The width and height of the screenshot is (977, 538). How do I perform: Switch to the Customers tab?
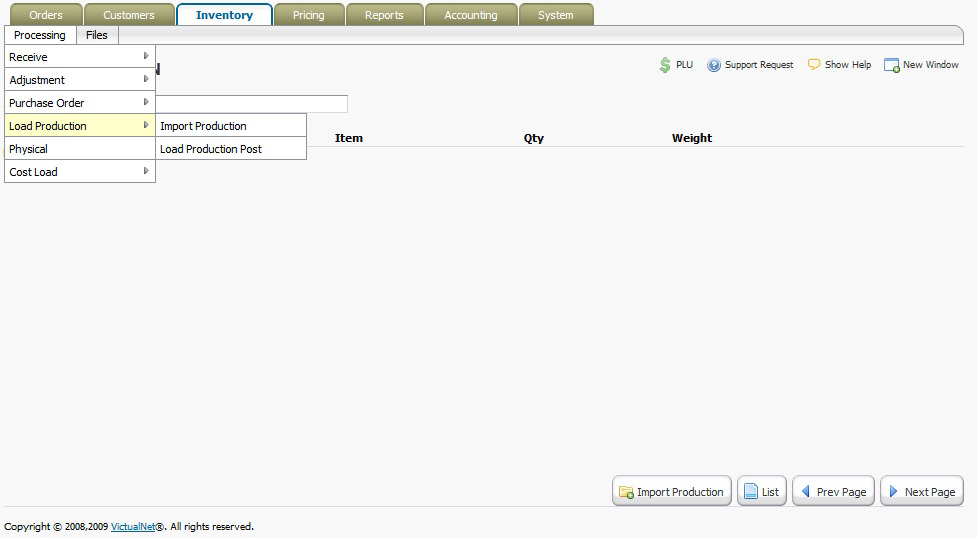point(129,14)
